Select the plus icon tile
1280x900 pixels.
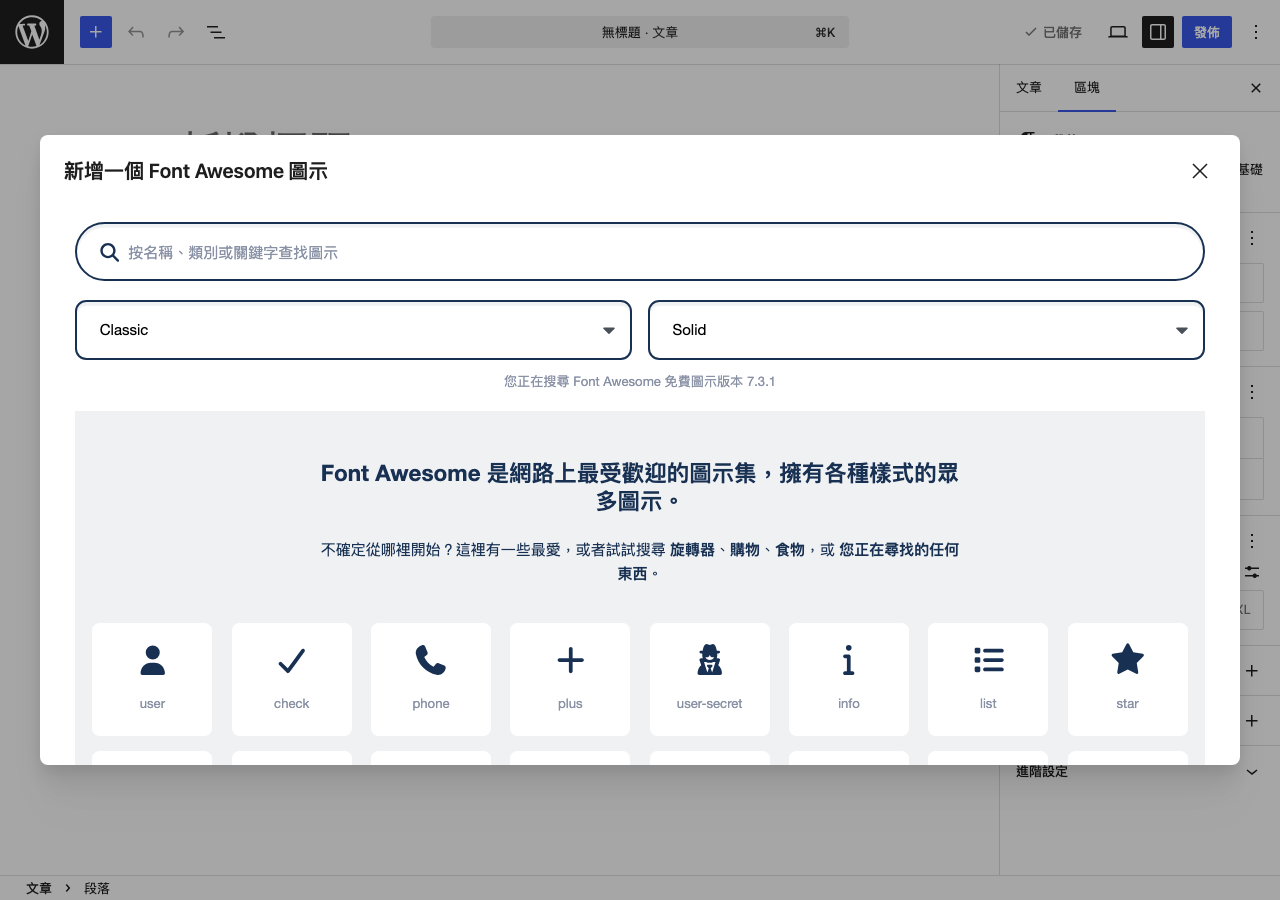tap(570, 679)
